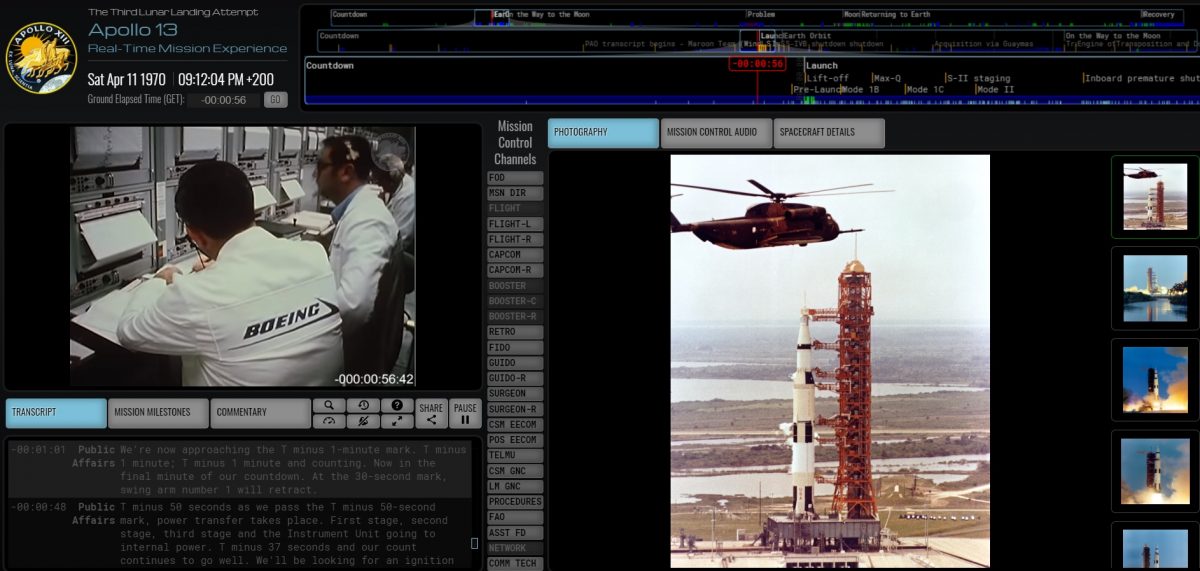Open the Spacecraft Details tab
This screenshot has width=1200, height=571.
pos(828,132)
